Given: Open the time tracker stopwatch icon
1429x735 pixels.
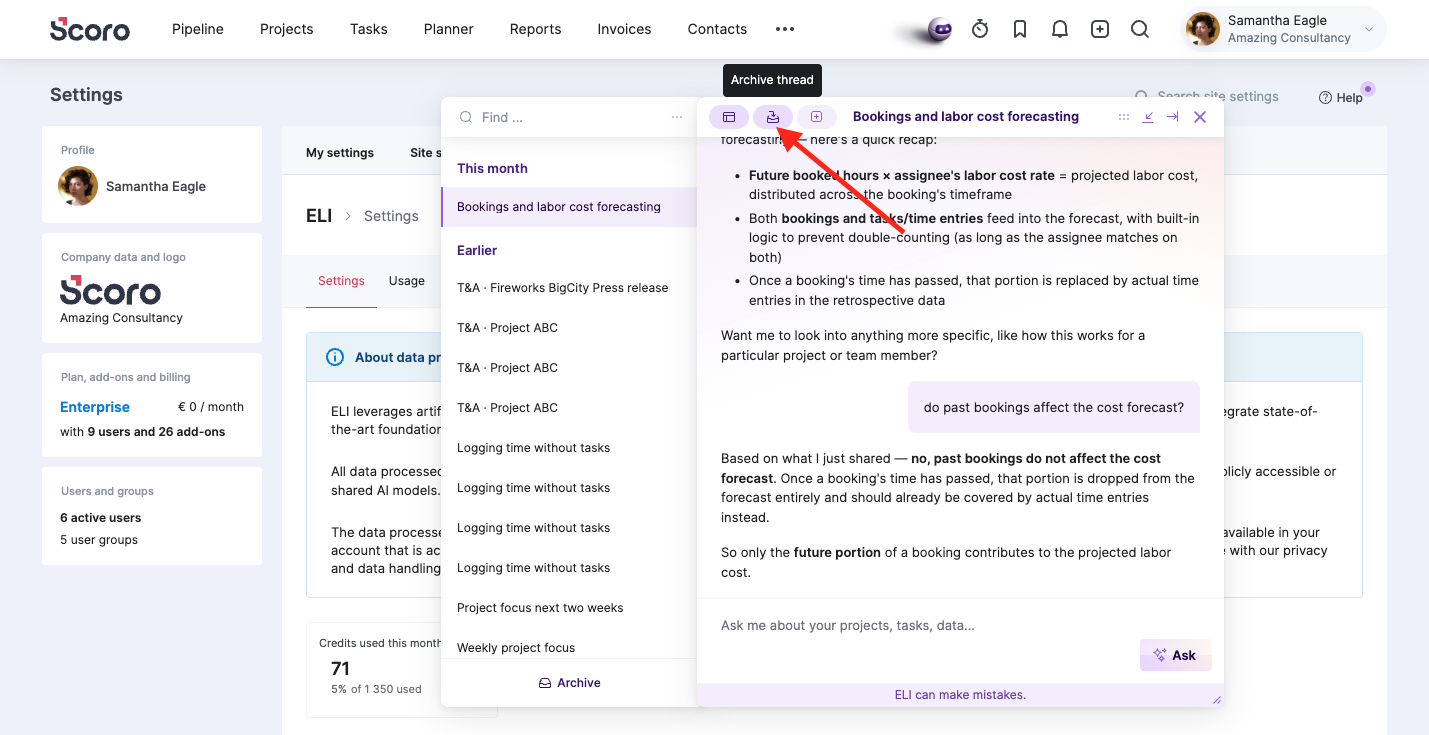Looking at the screenshot, I should pyautogui.click(x=980, y=29).
